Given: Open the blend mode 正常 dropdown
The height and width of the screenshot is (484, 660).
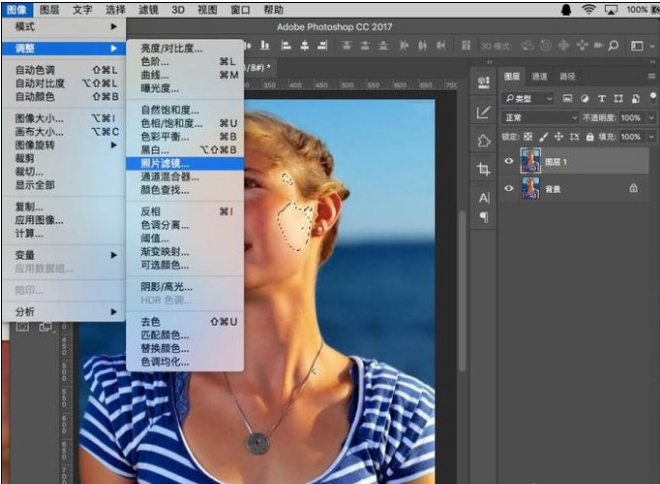Looking at the screenshot, I should point(541,117).
